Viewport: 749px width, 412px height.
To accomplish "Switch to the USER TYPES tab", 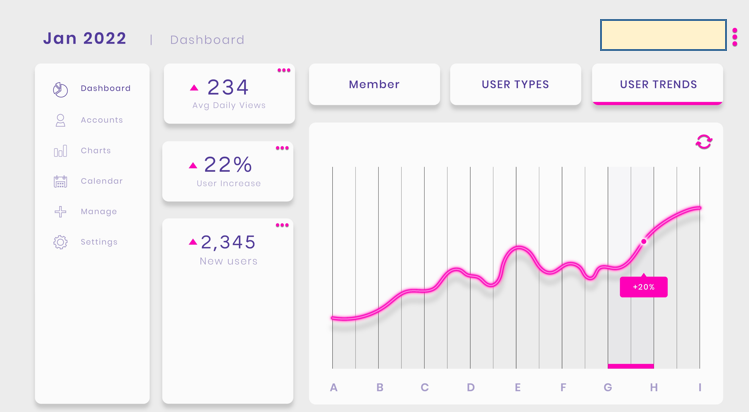I will pyautogui.click(x=515, y=85).
